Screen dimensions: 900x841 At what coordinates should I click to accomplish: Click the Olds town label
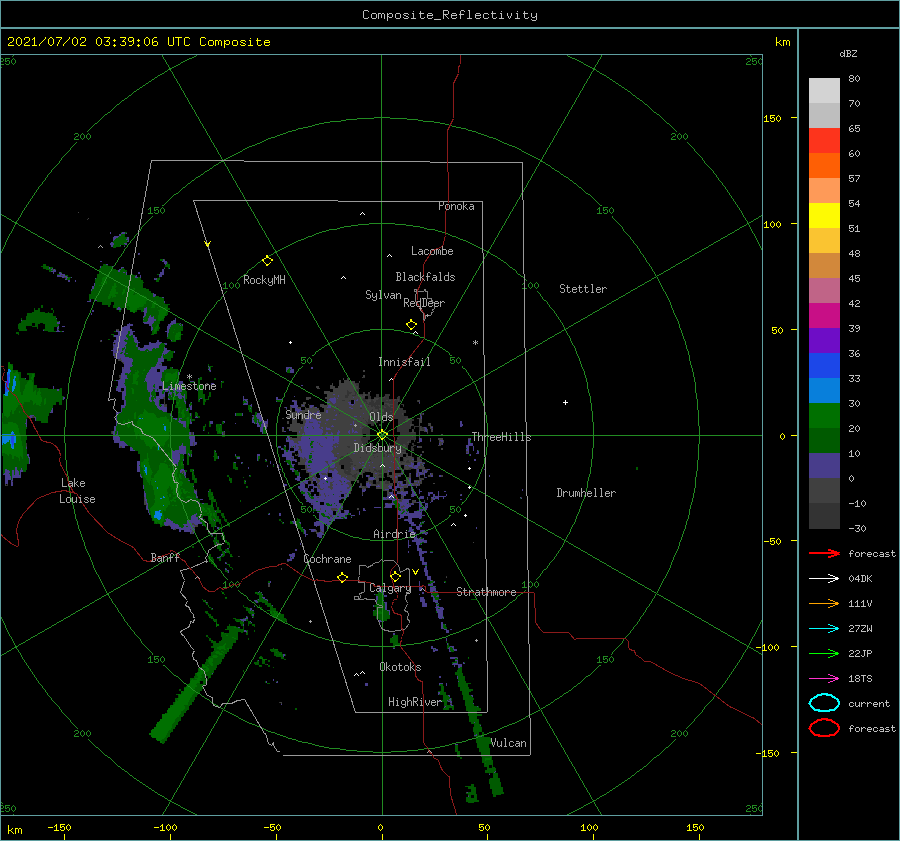(x=381, y=417)
